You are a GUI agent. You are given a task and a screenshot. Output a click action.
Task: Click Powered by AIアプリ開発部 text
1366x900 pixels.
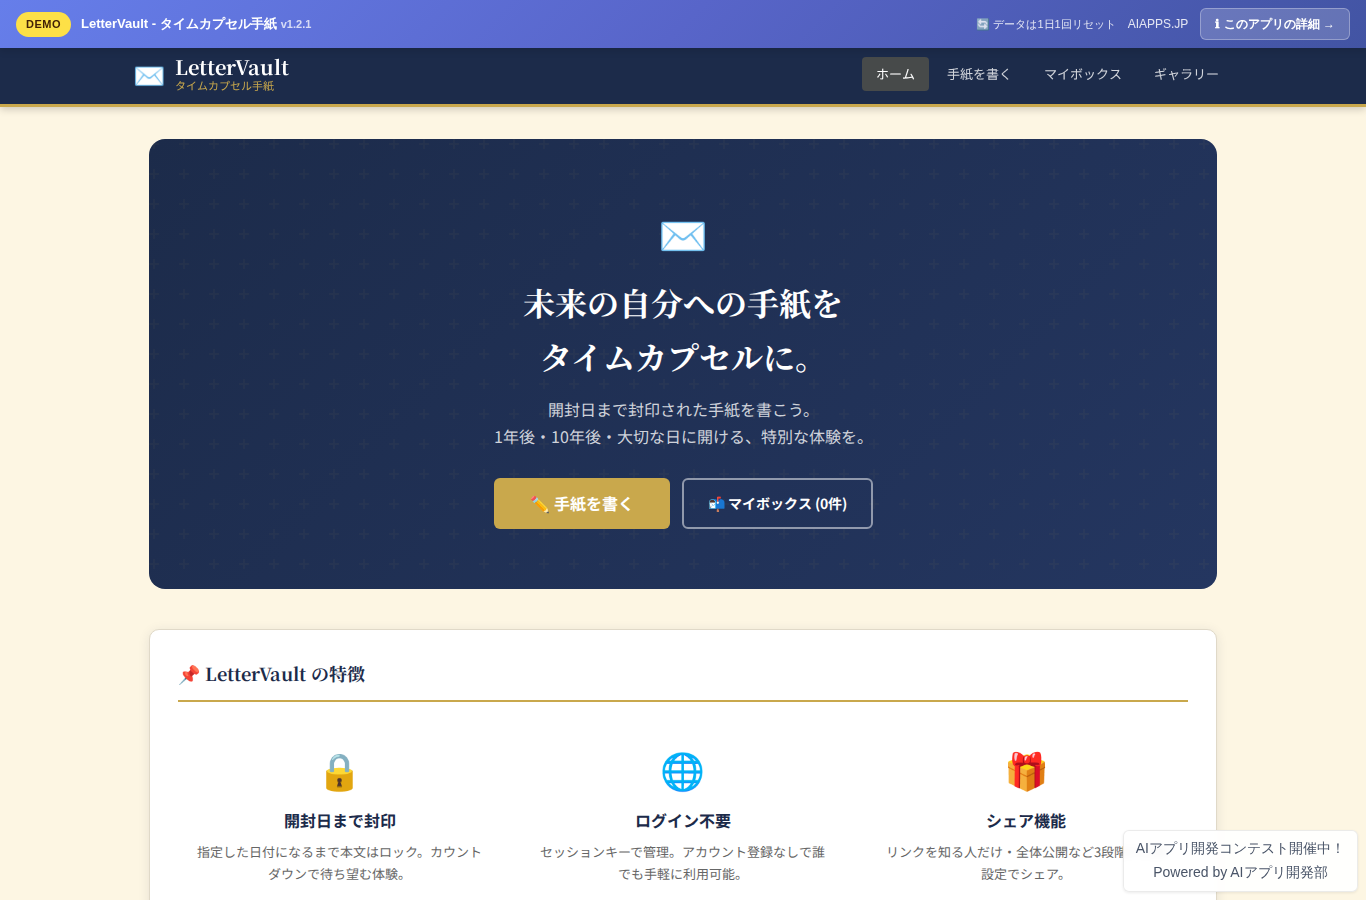point(1240,872)
